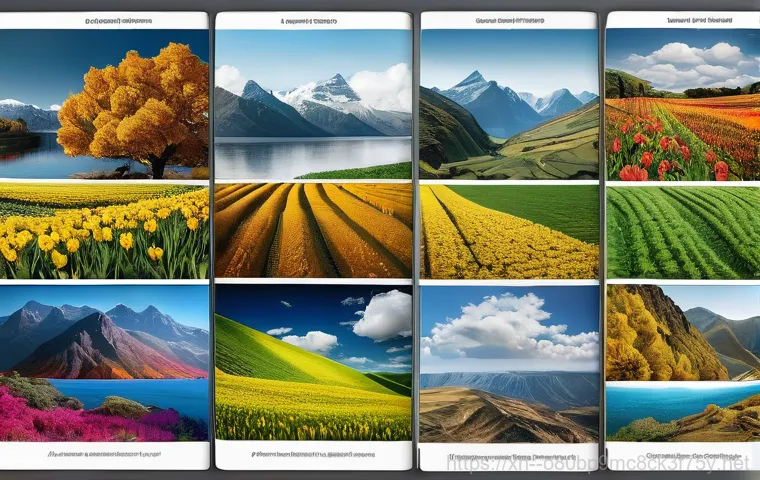Click the large clouds over brown plateau photo
This screenshot has width=760, height=480.
click(x=509, y=362)
